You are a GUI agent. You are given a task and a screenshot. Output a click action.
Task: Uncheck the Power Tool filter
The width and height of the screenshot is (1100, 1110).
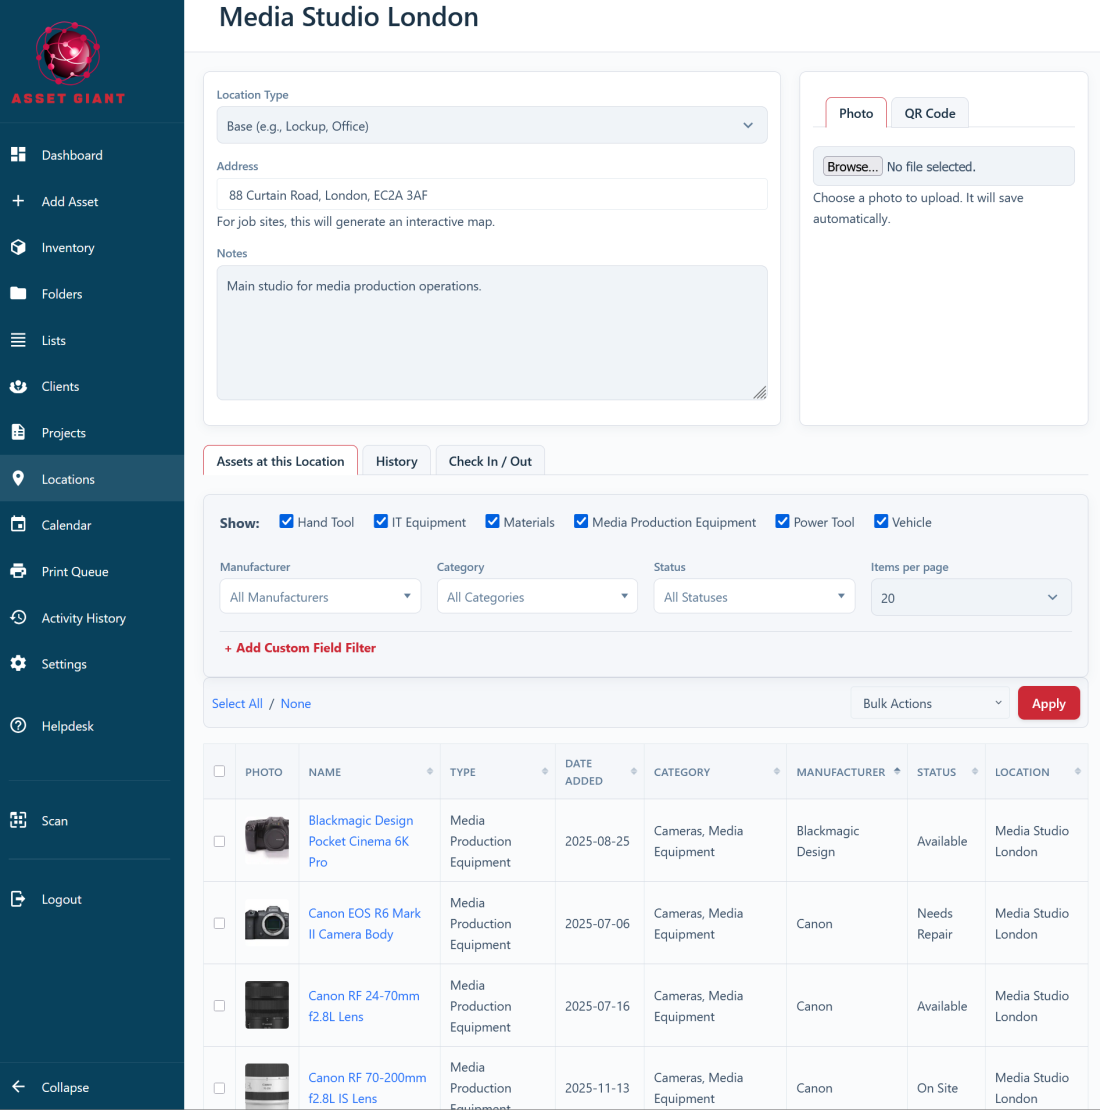(x=782, y=521)
